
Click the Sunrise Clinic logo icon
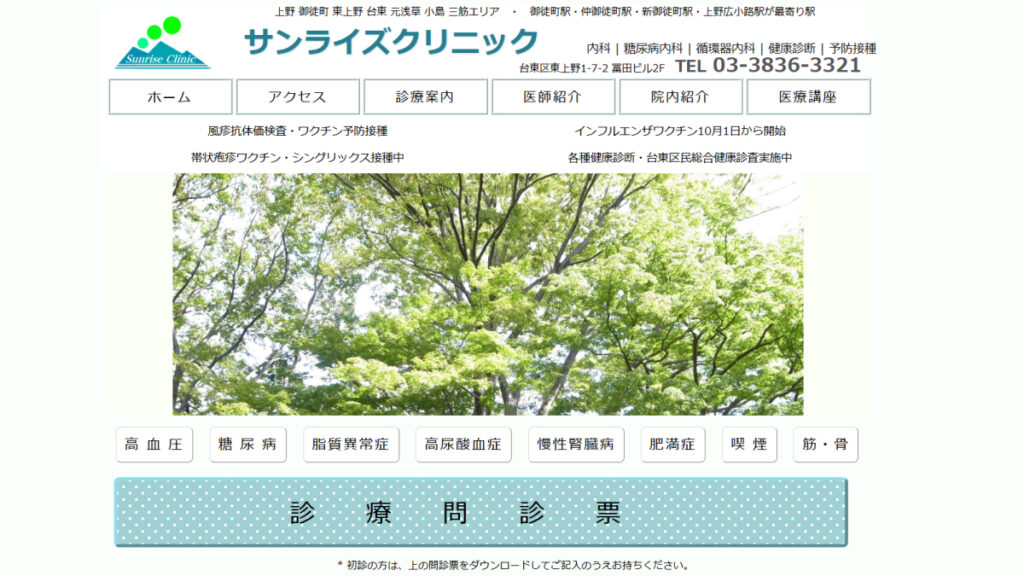click(163, 43)
